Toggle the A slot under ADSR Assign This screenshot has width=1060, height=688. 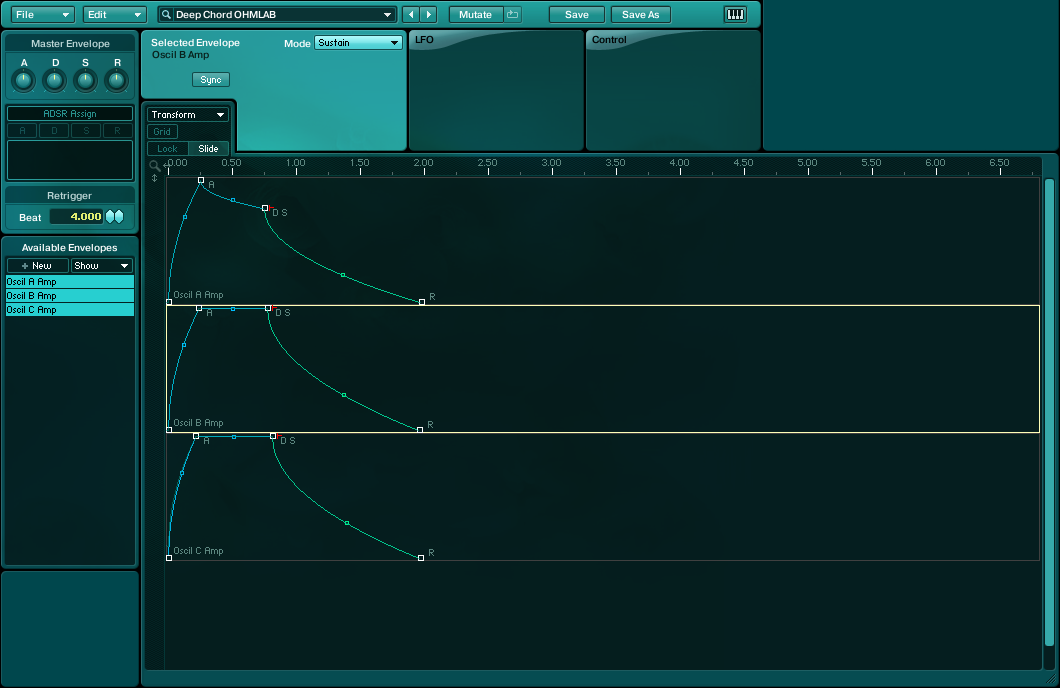(x=22, y=130)
